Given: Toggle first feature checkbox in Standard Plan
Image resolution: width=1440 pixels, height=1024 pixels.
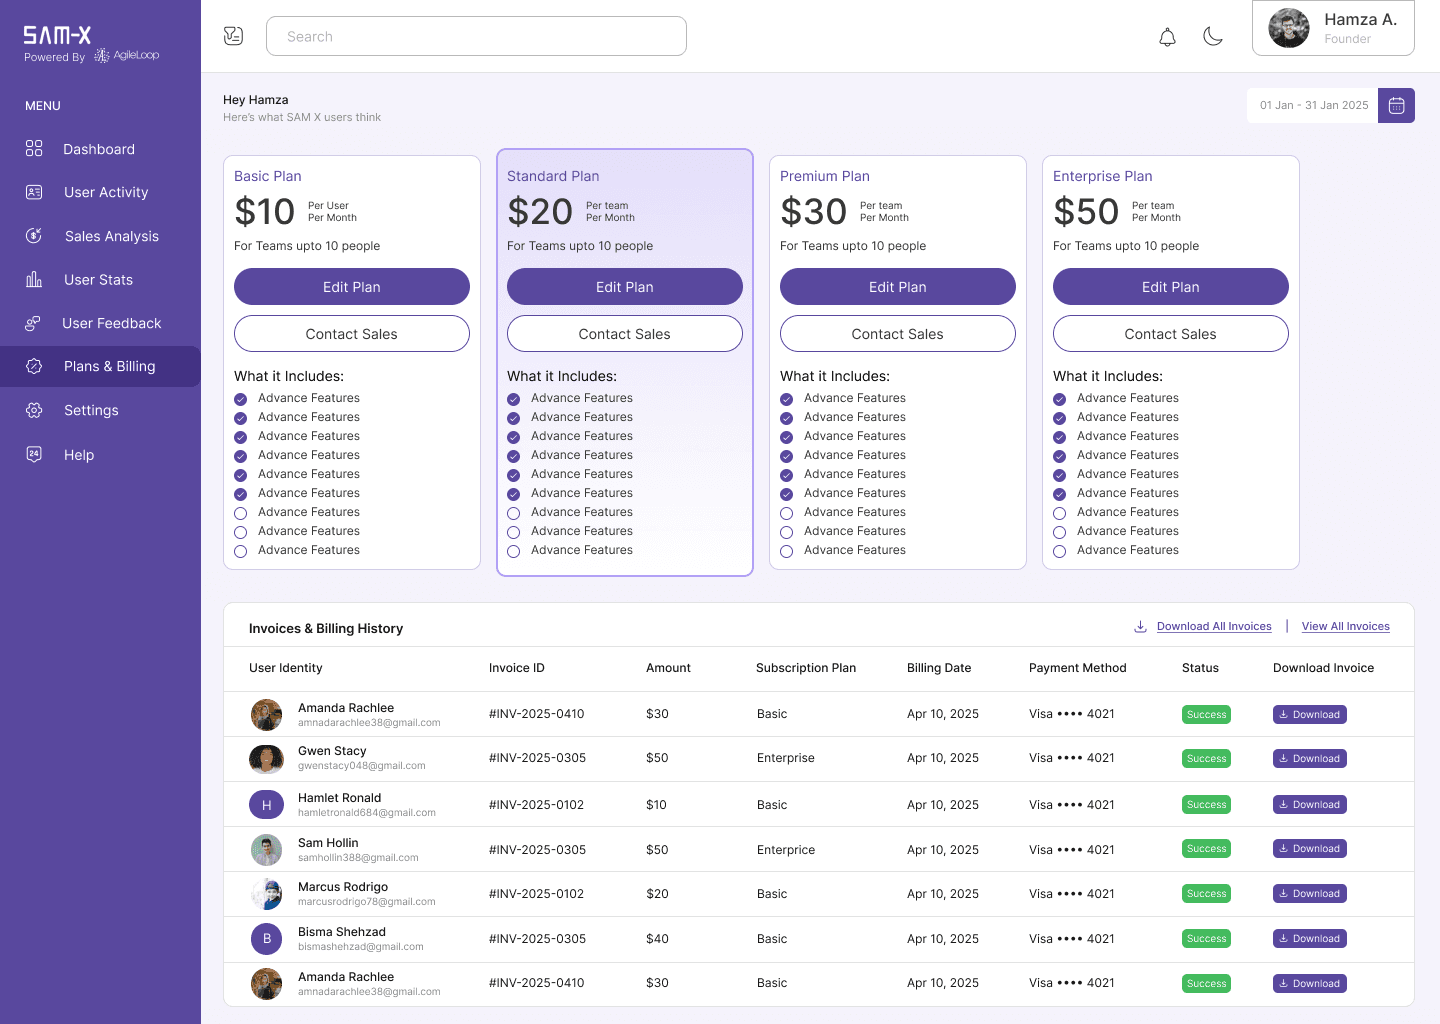Looking at the screenshot, I should coord(513,399).
